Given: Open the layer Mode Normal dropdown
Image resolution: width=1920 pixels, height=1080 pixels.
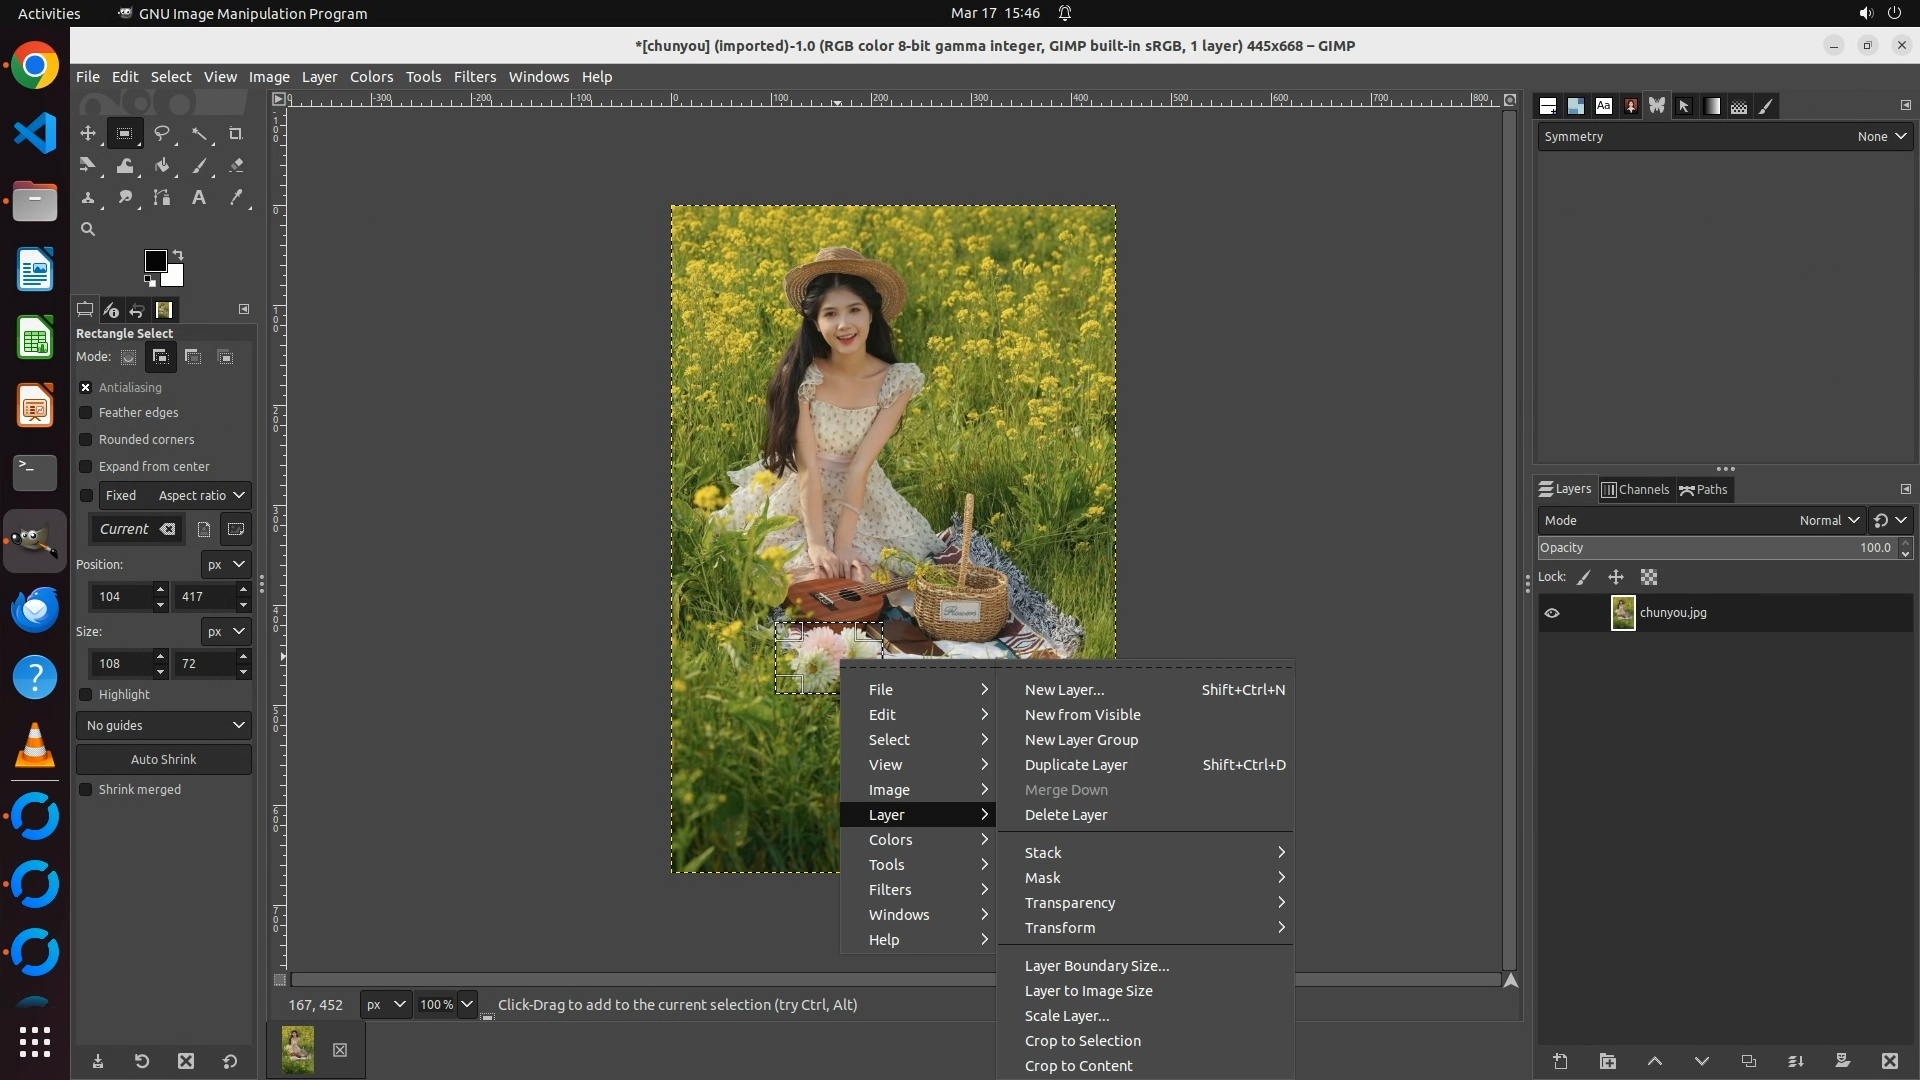Looking at the screenshot, I should click(1828, 520).
